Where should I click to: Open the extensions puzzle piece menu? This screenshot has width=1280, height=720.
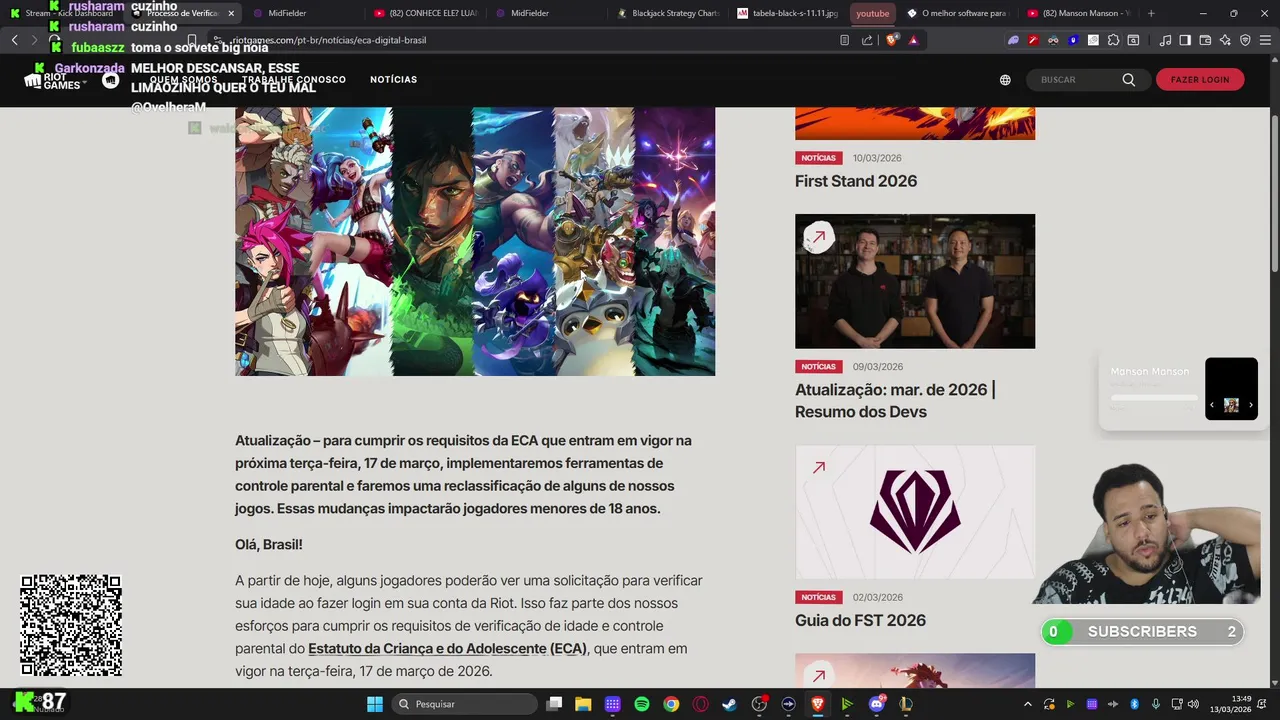(x=1113, y=40)
